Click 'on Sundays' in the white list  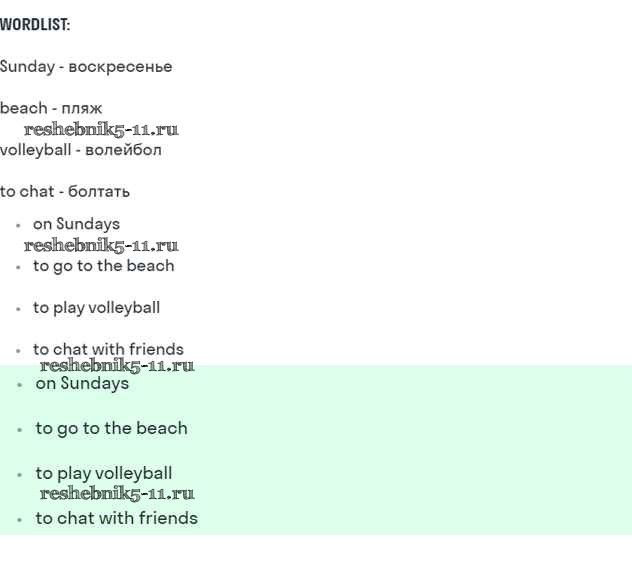point(76,224)
